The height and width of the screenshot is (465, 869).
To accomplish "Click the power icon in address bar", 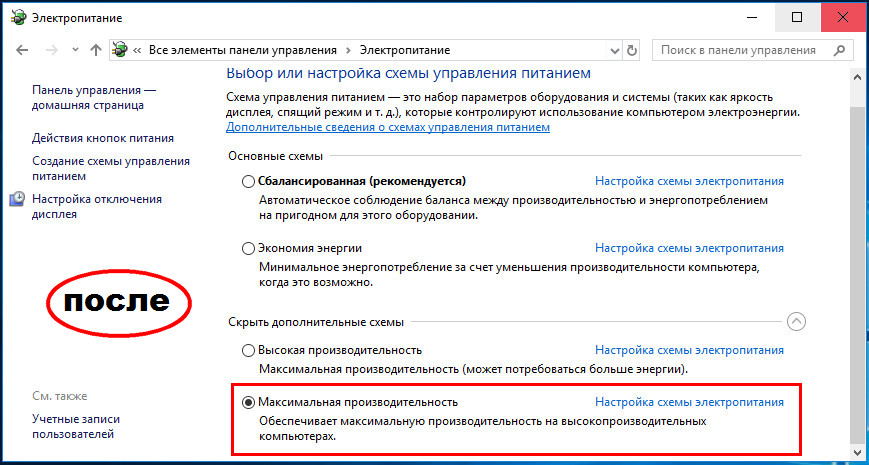I will click(x=120, y=50).
